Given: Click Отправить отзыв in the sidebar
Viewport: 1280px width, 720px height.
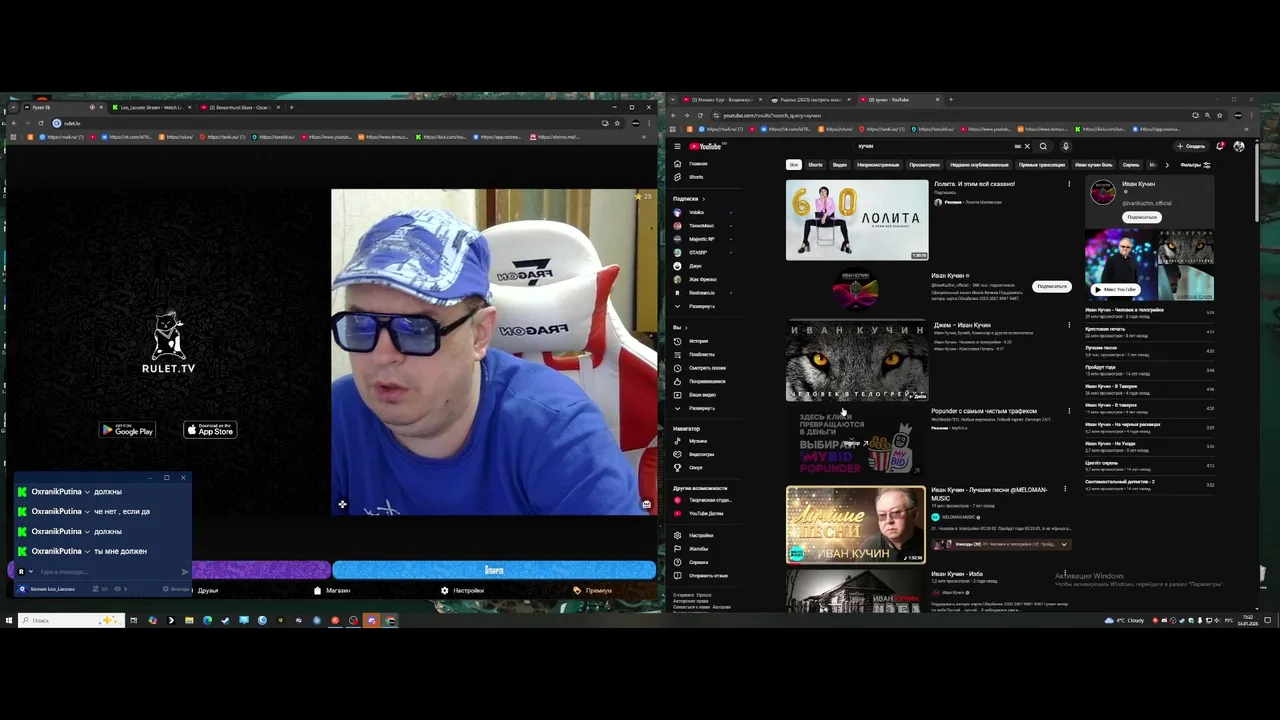Looking at the screenshot, I should click(x=707, y=575).
